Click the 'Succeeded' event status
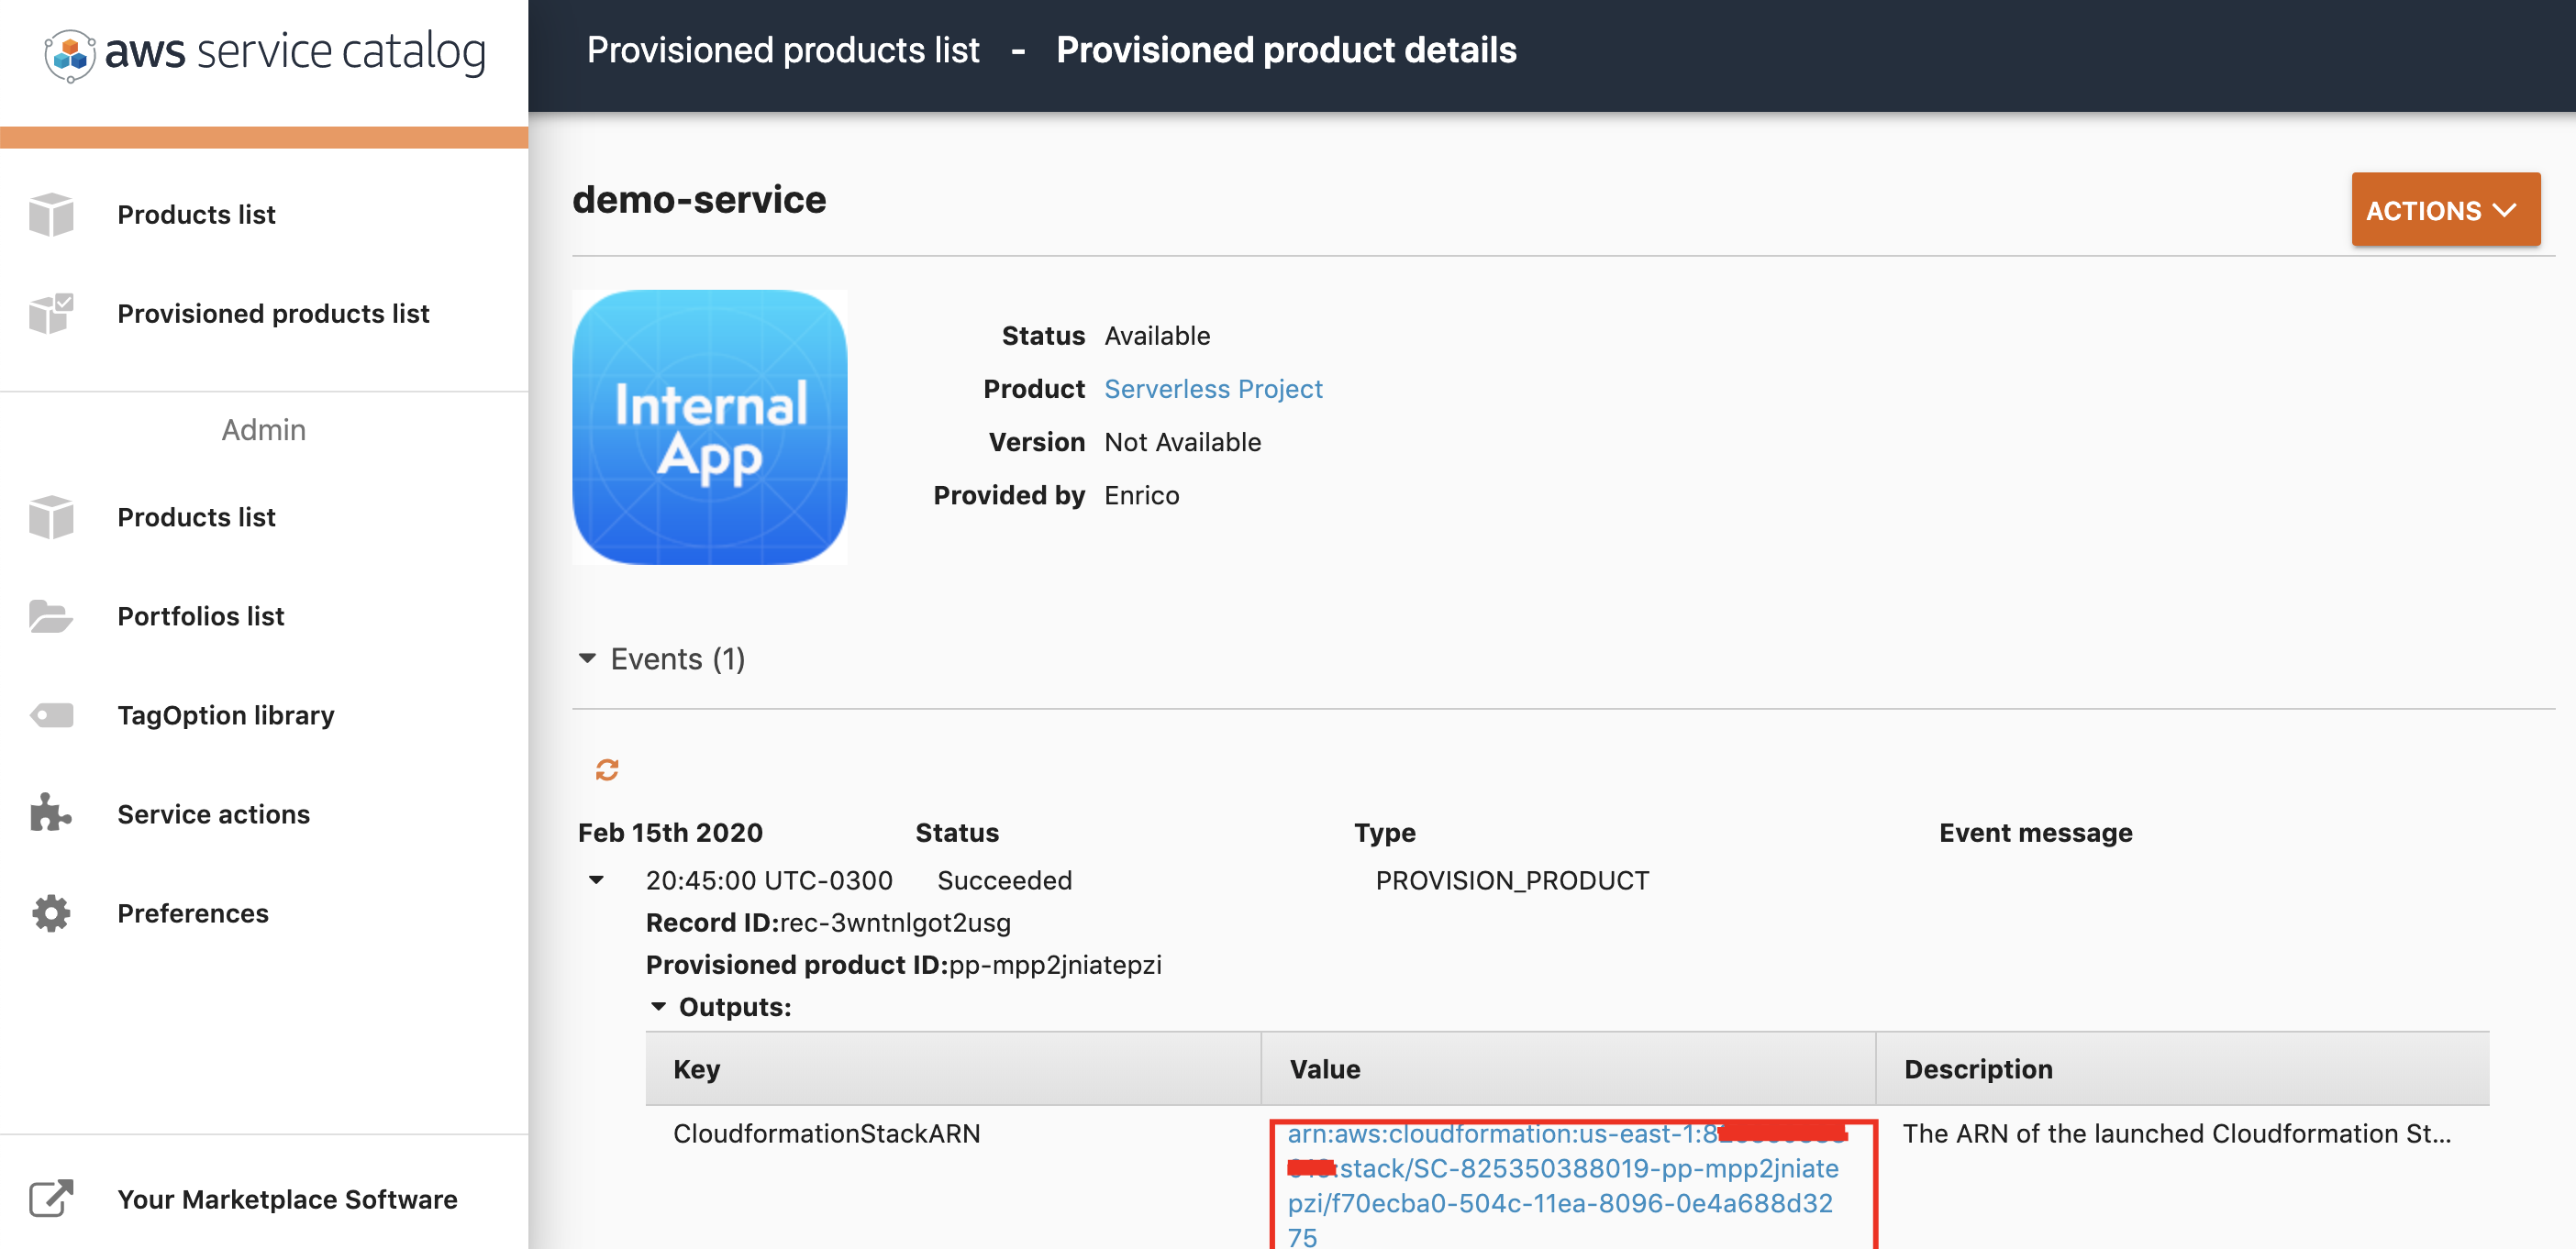The width and height of the screenshot is (2576, 1249). click(1004, 880)
